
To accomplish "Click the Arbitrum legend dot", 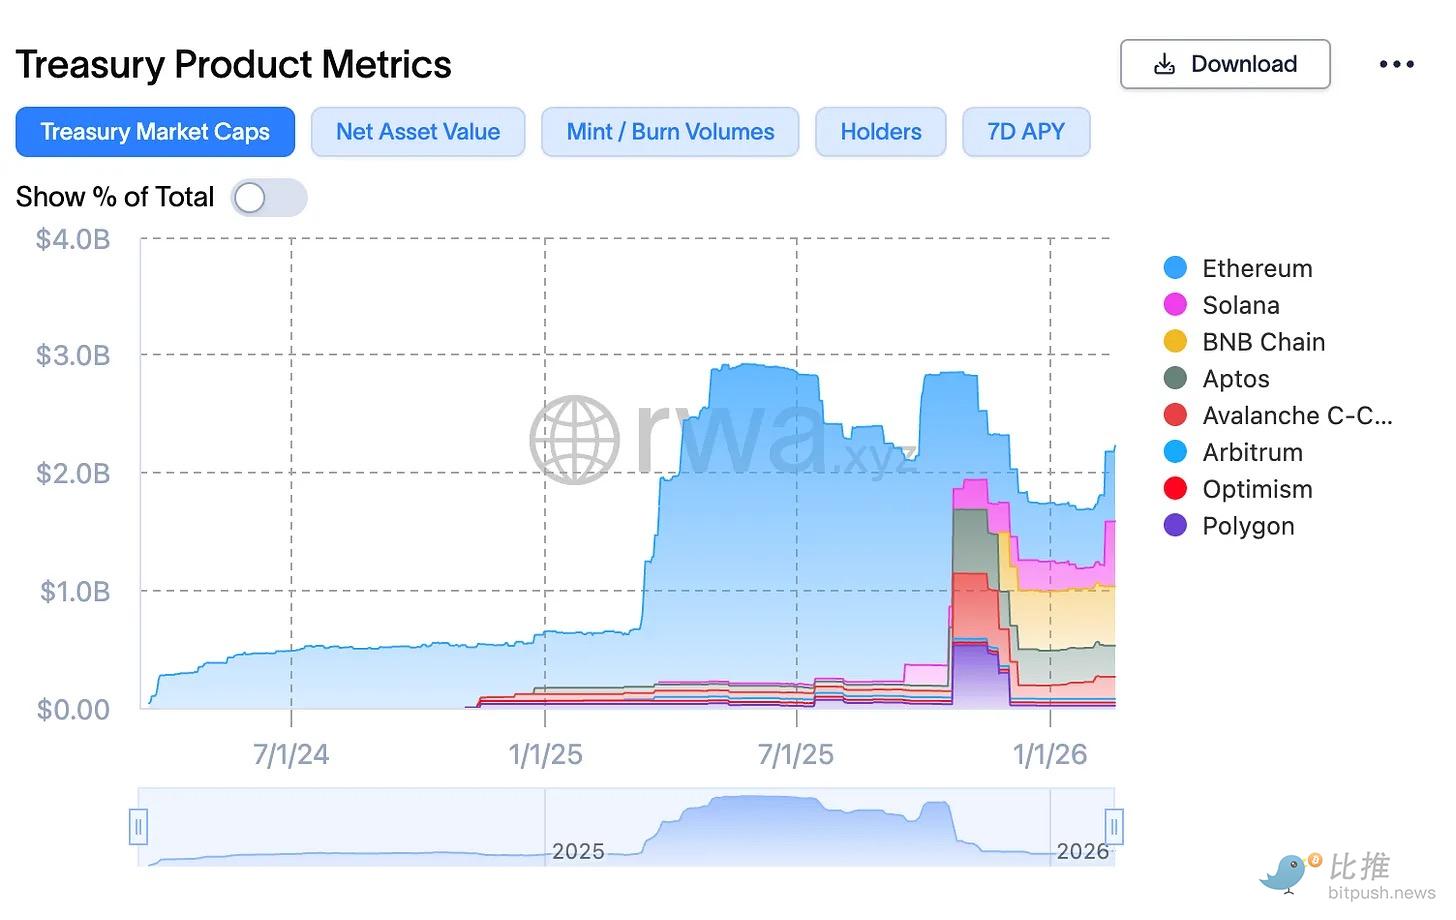I will click(x=1175, y=452).
